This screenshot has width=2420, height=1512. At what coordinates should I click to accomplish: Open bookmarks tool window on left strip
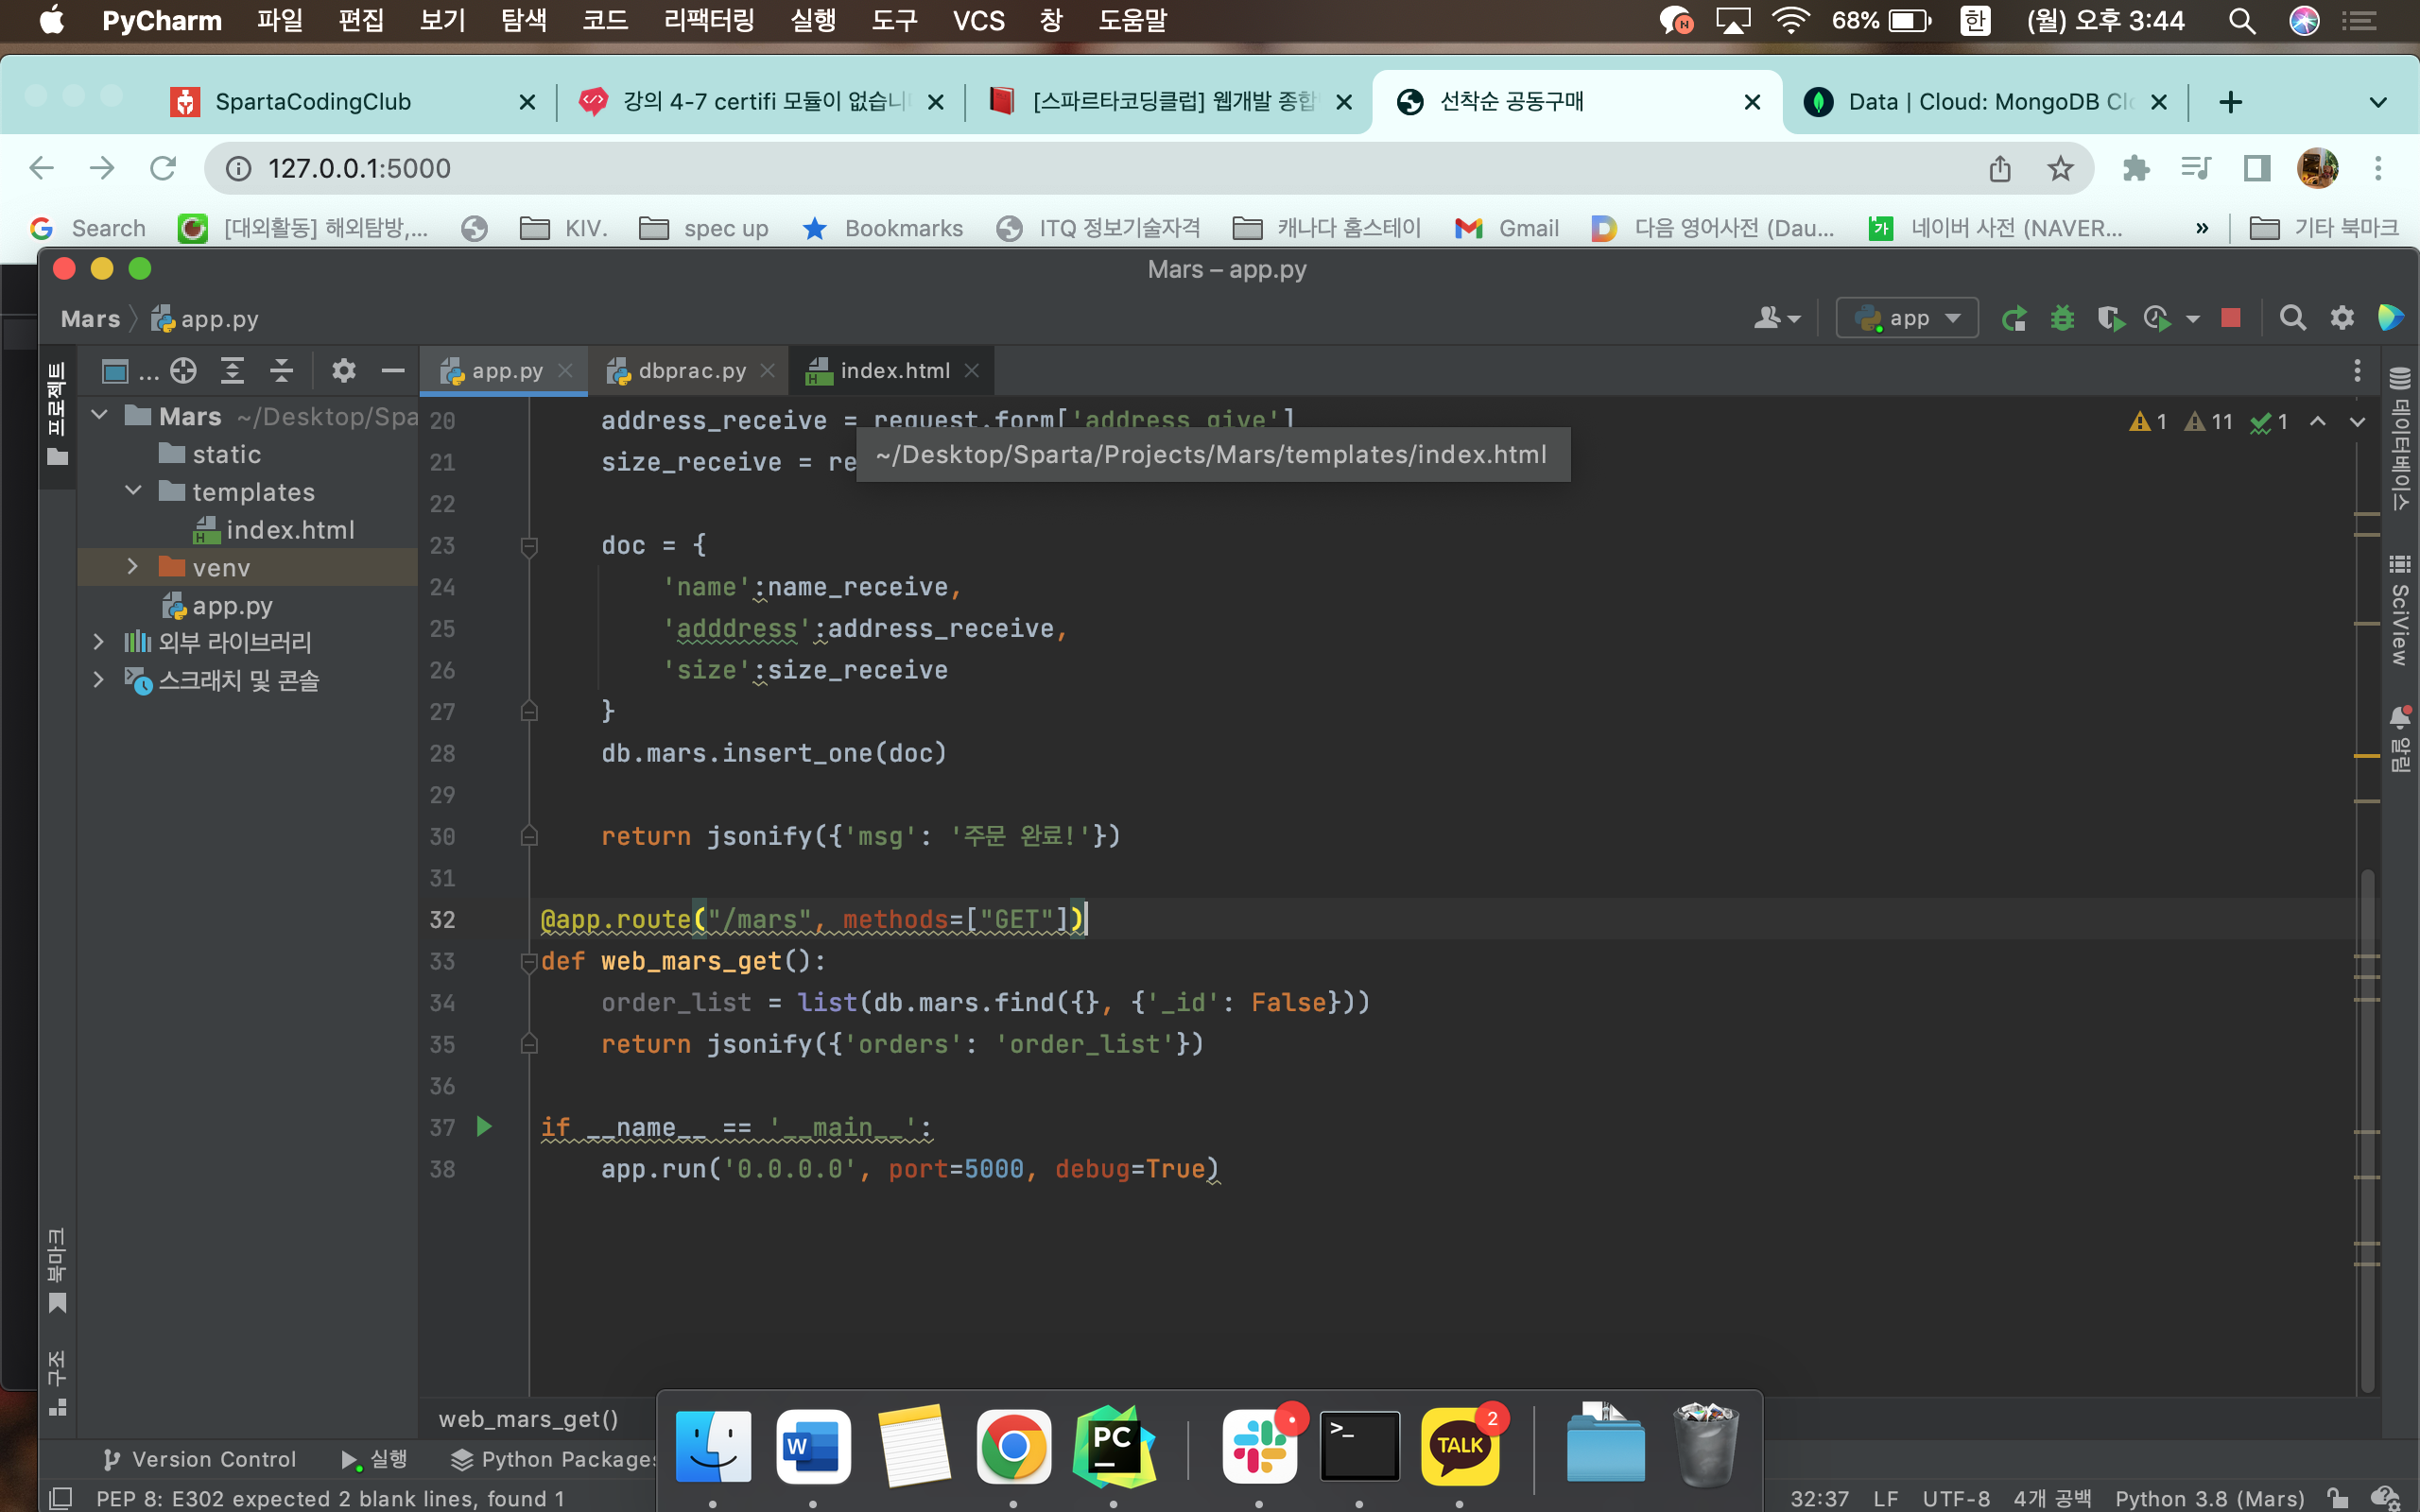click(57, 1270)
